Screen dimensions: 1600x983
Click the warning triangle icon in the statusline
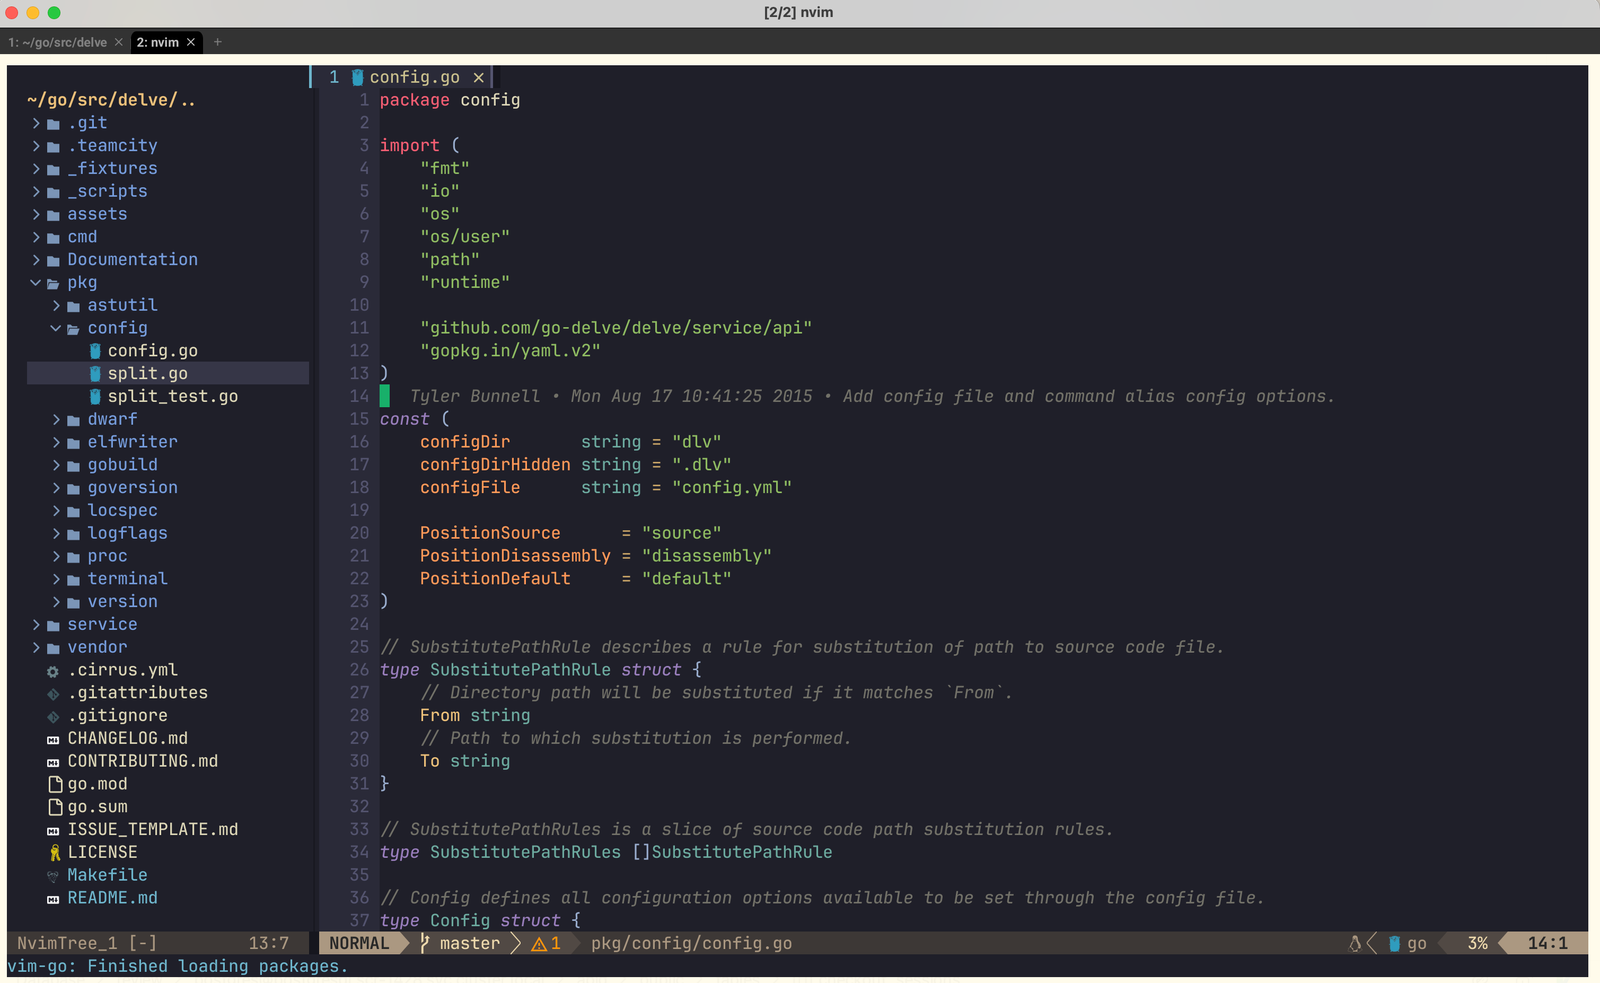[x=540, y=943]
